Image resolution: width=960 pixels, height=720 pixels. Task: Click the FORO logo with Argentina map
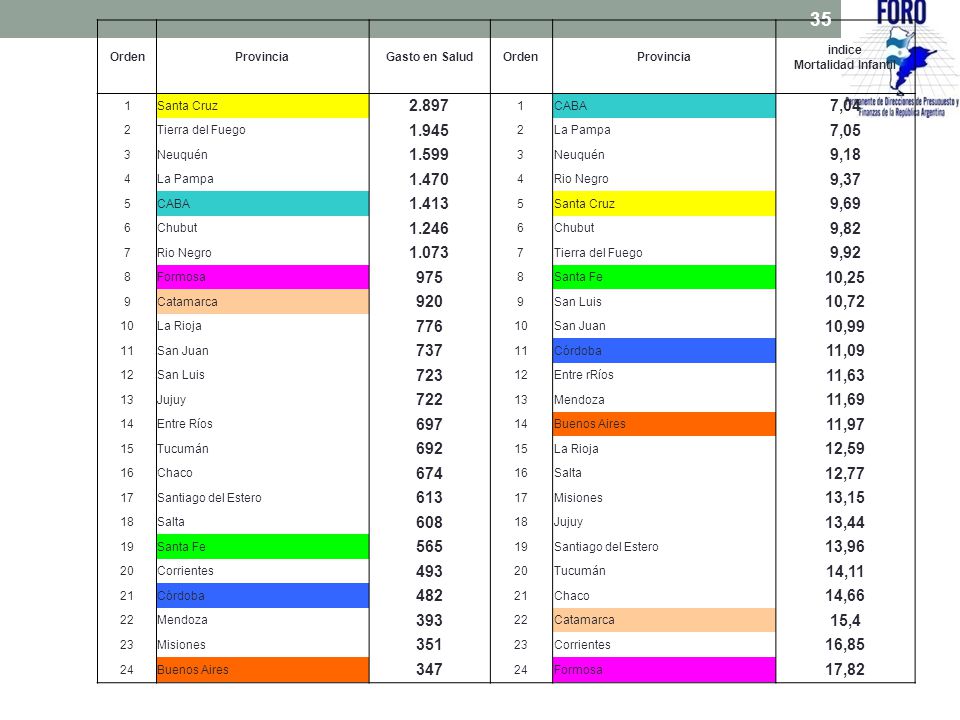coord(900,58)
